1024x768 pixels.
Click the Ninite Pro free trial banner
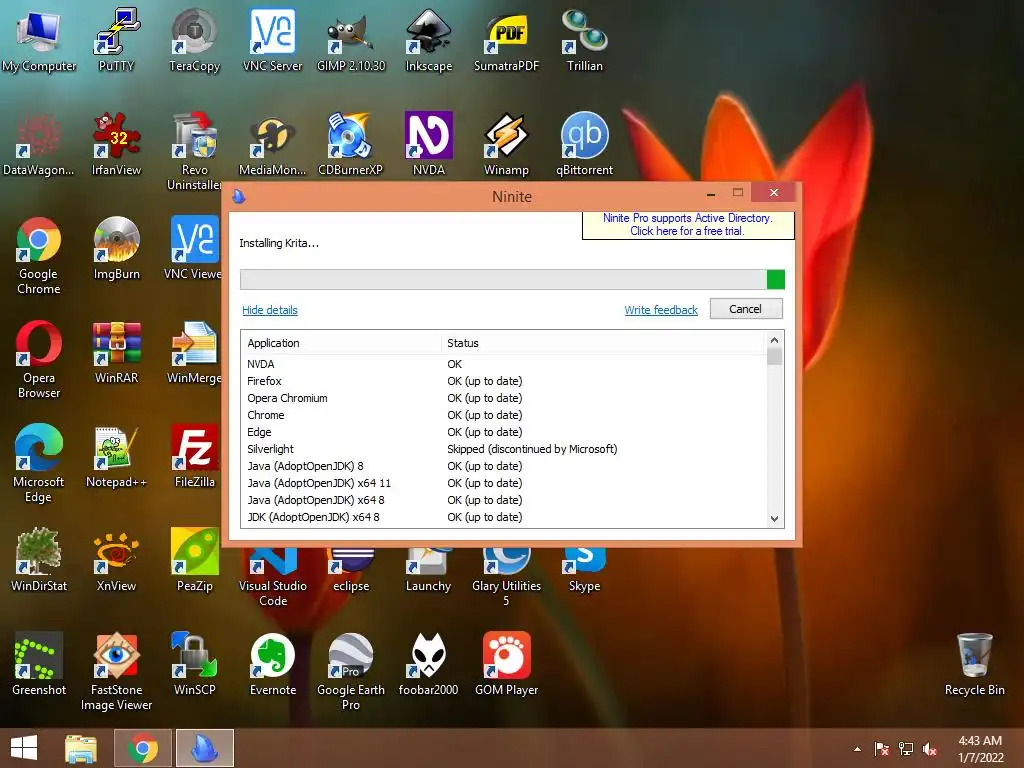coord(688,225)
